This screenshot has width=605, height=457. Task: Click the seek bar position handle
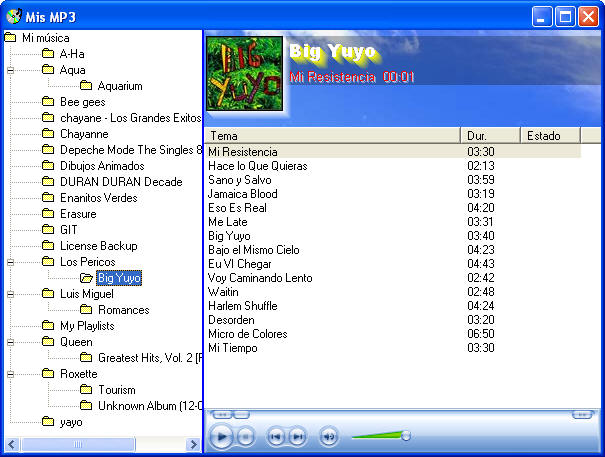tap(241, 415)
